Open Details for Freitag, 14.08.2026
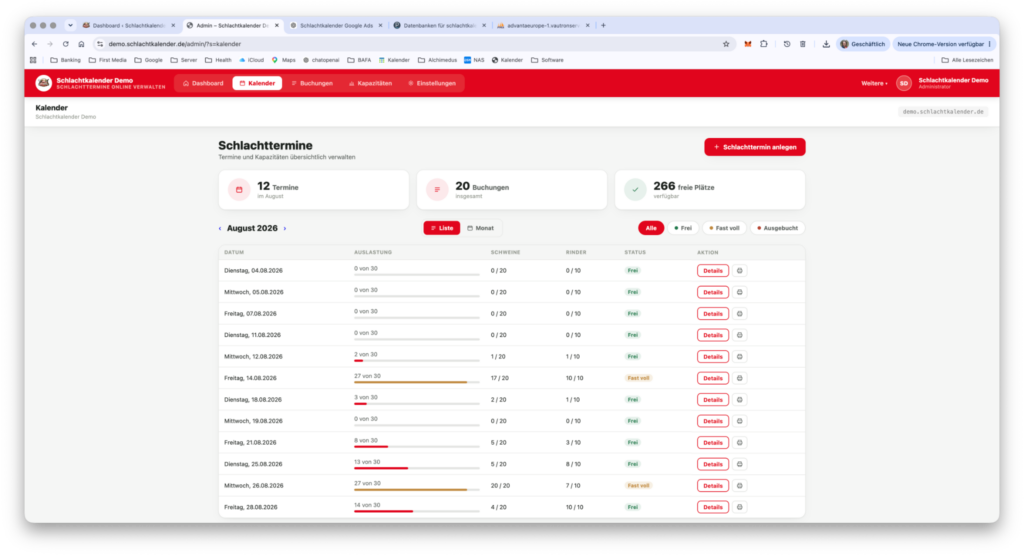The image size is (1024, 555). point(712,378)
